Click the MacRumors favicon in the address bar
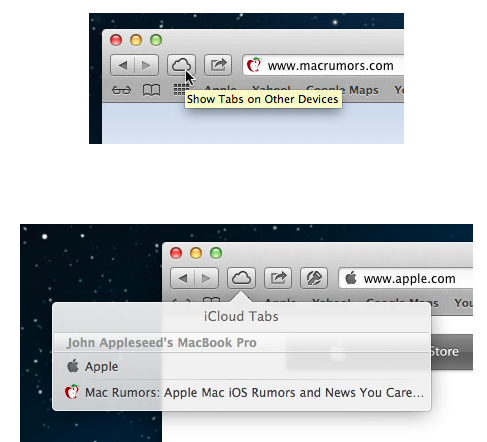The height and width of the screenshot is (442, 487). [254, 65]
